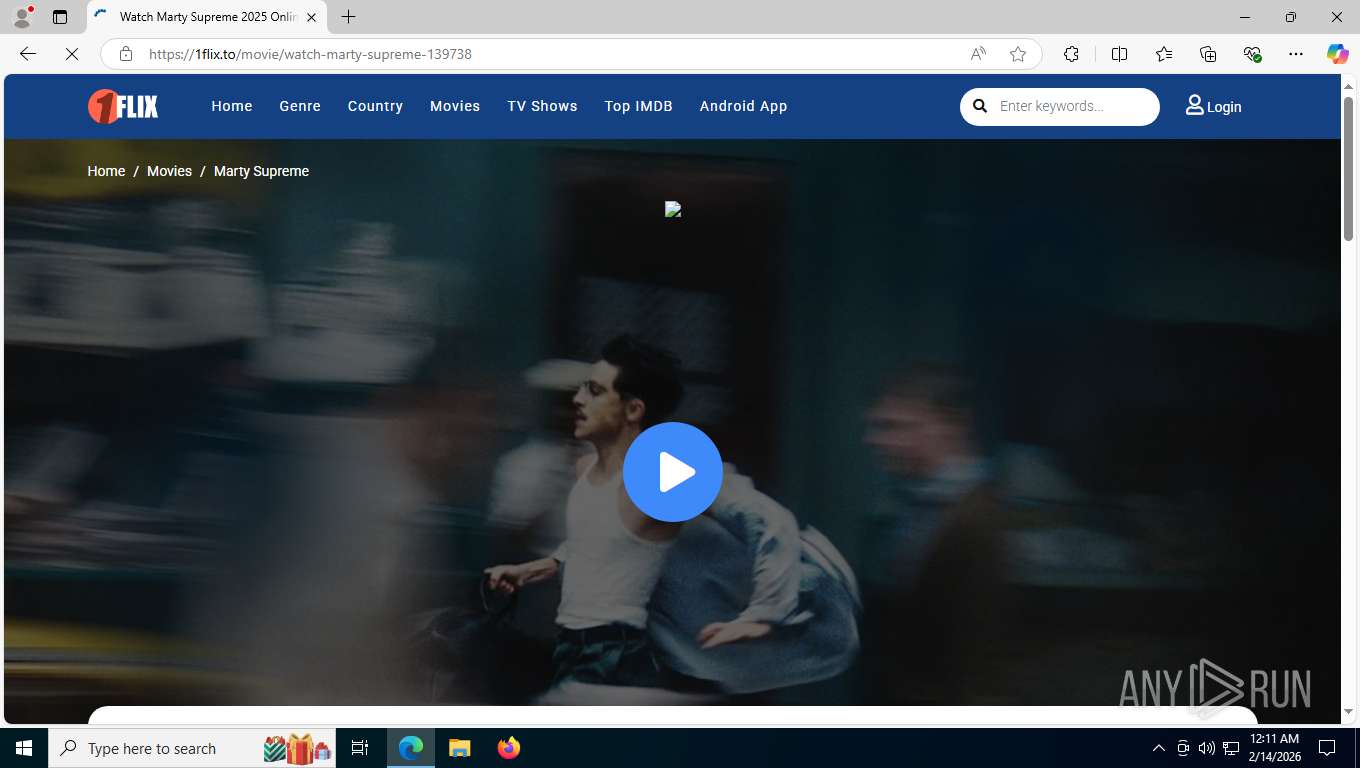
Task: Click the Marty Supreme breadcrumb
Action: click(261, 171)
